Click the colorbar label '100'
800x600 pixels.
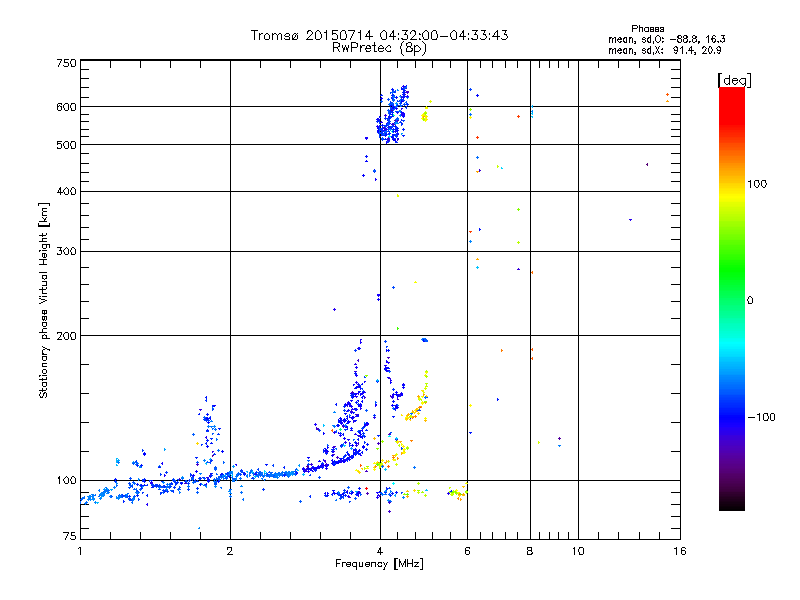[x=757, y=184]
